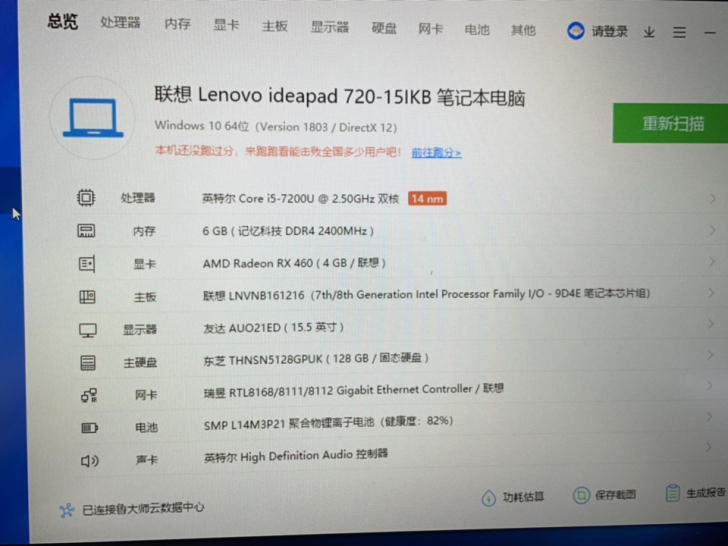
Task: Expand the 内存 row chevron
Action: tap(712, 230)
